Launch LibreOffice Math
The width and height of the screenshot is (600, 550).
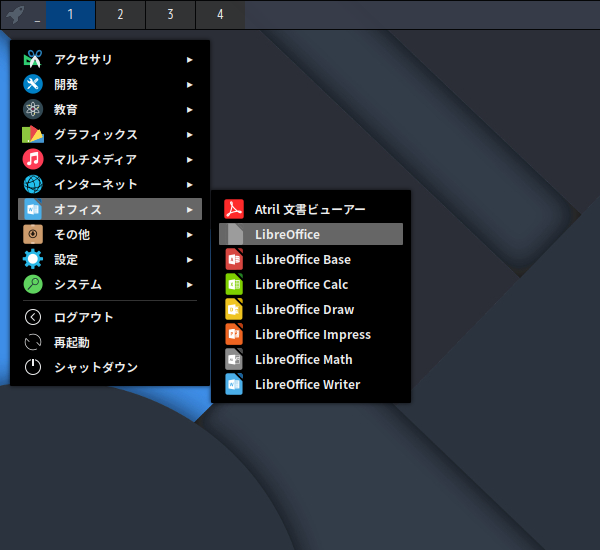[311, 359]
